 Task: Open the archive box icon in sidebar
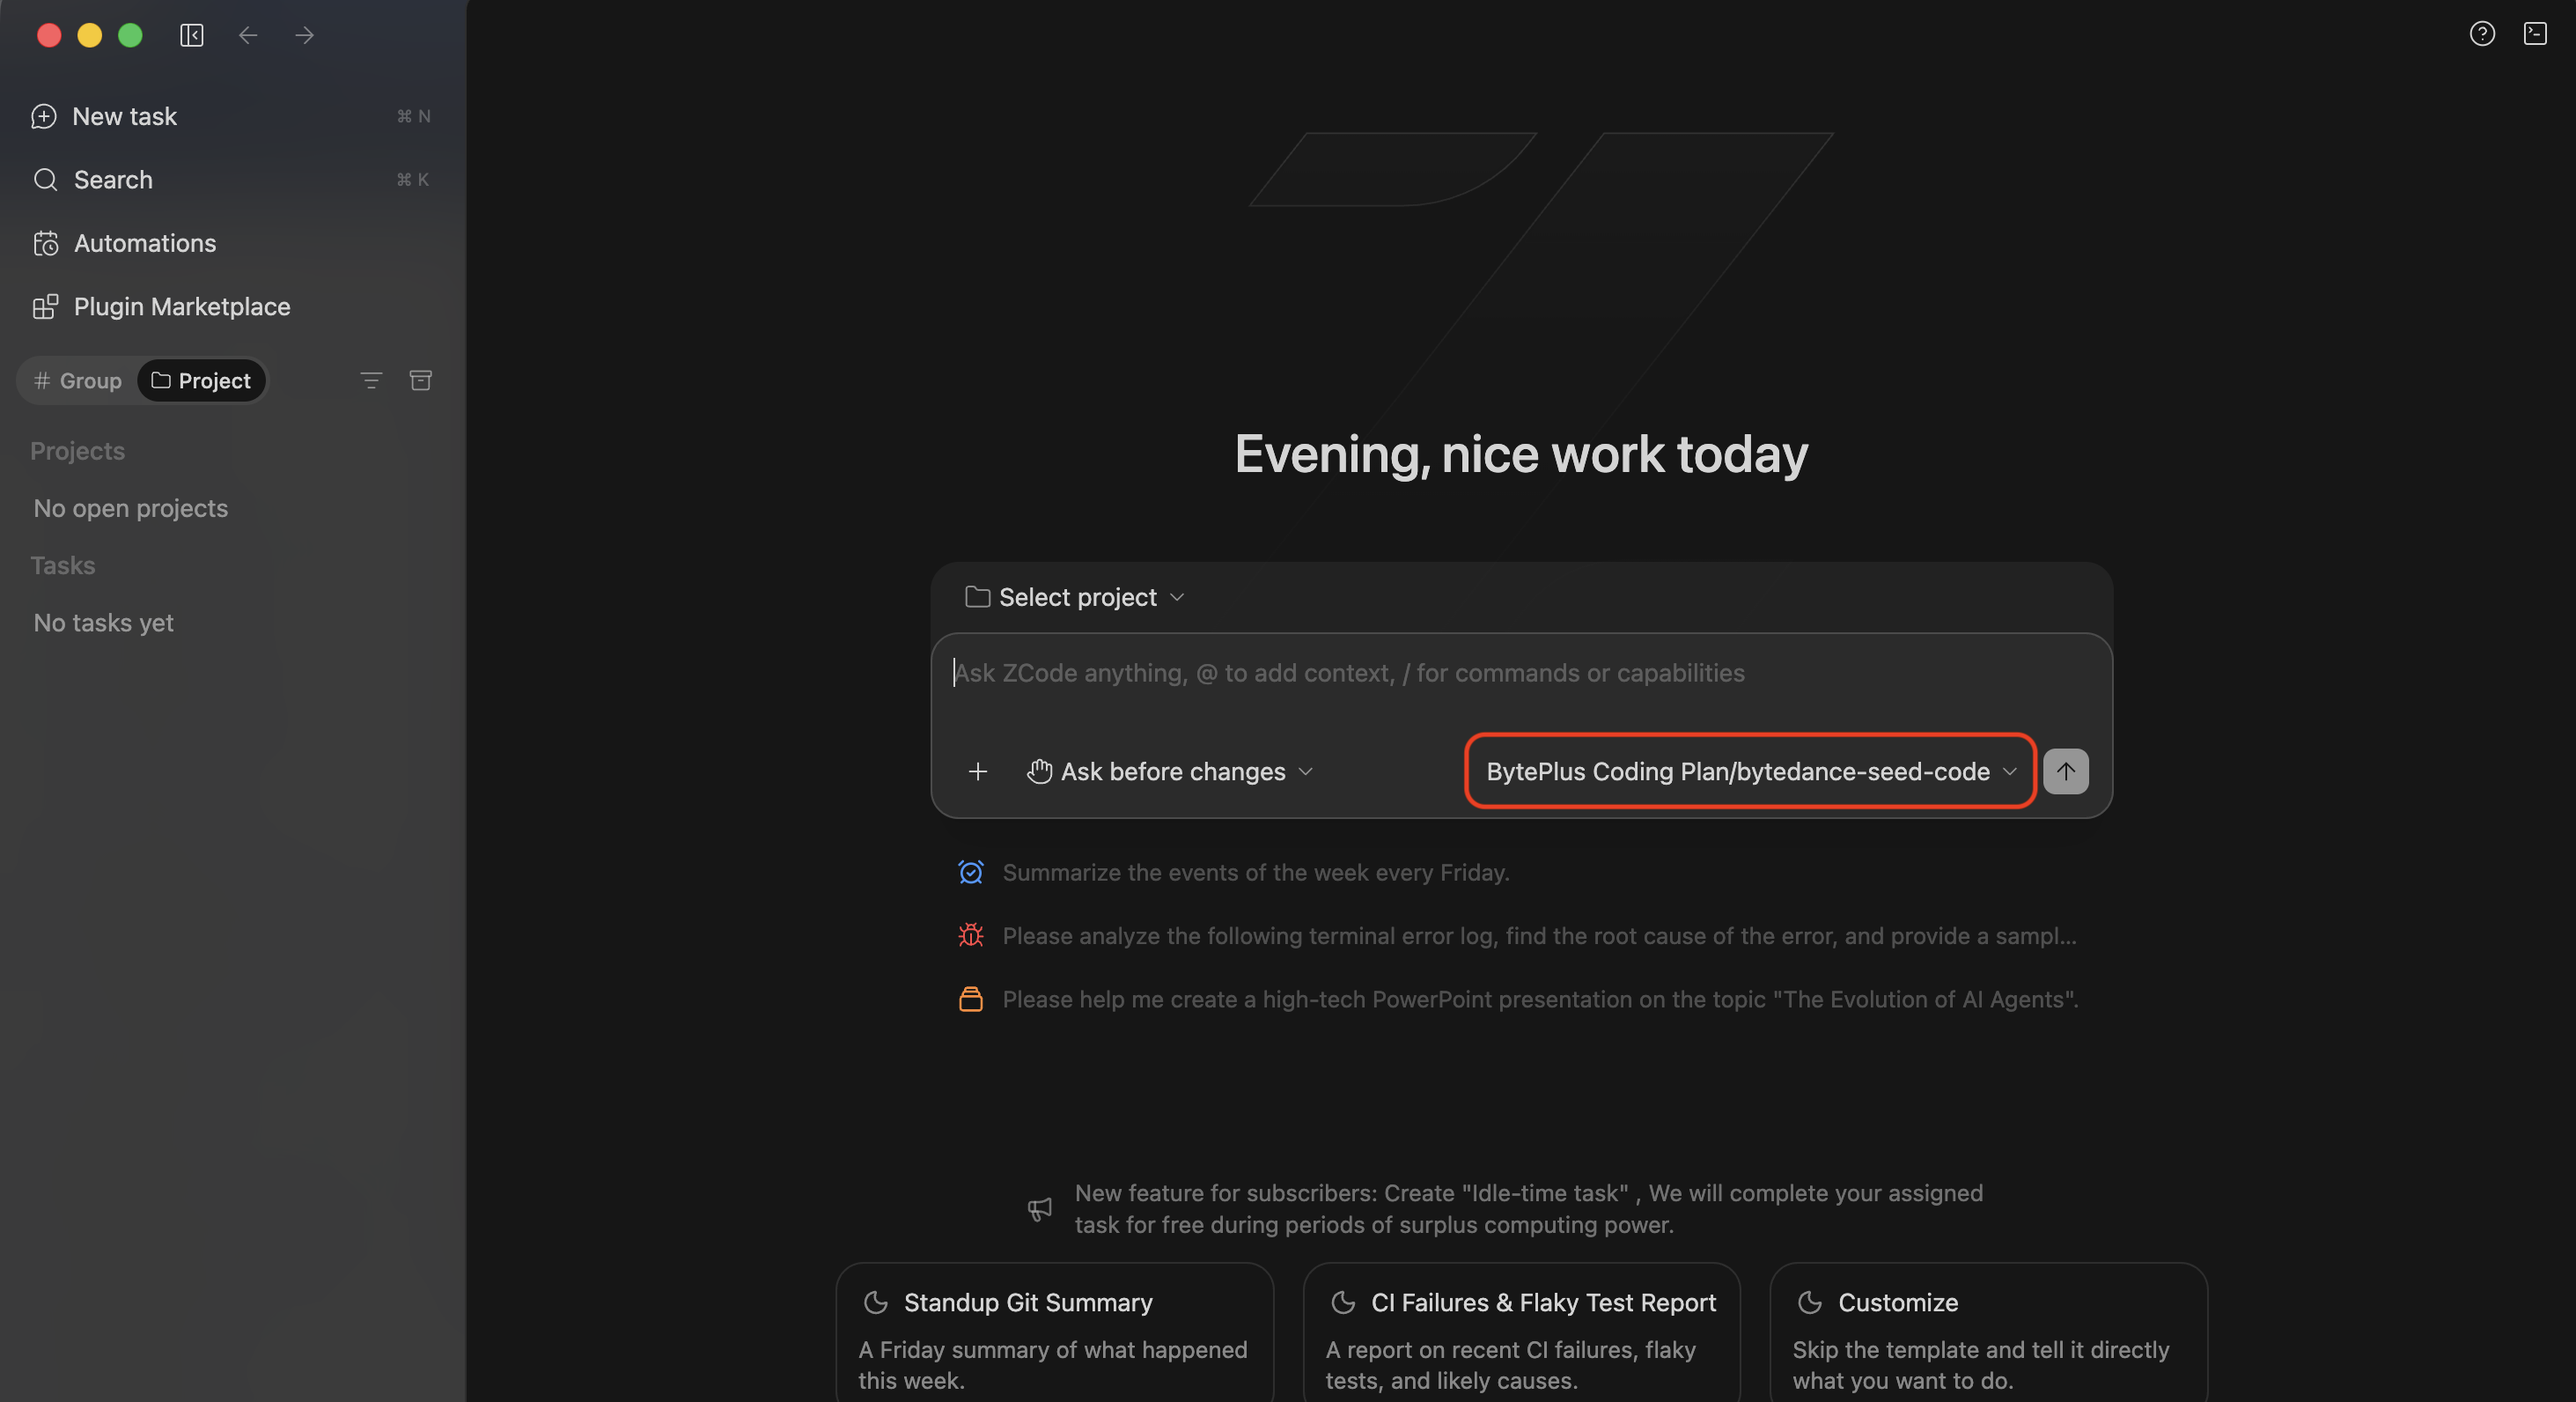421,381
